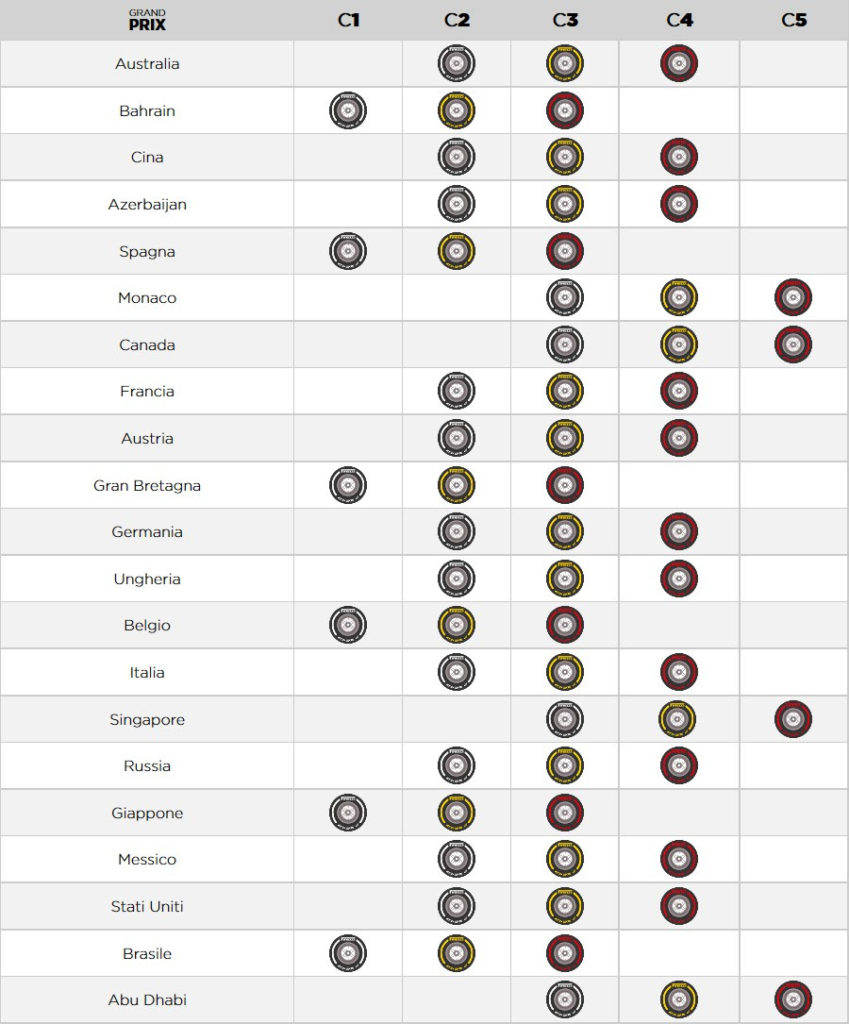
Task: Select the yellow tyre icon for Spagna
Action: click(x=456, y=251)
